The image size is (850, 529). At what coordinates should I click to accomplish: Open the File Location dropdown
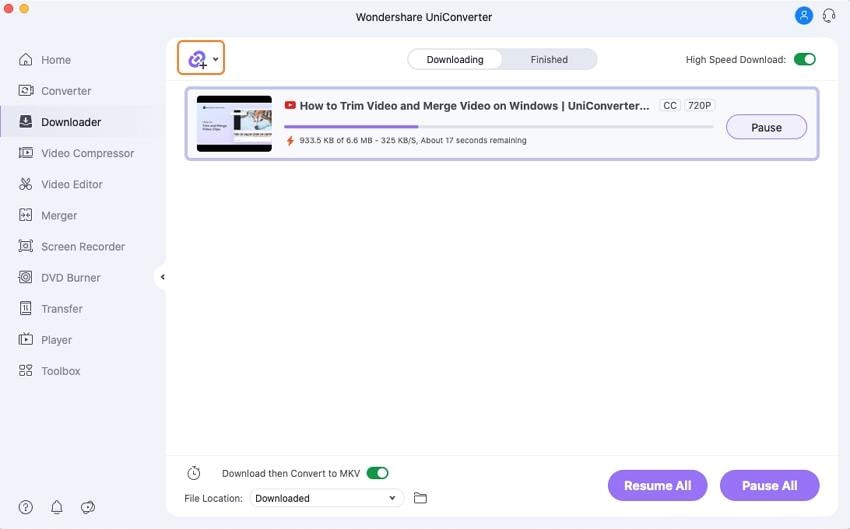(x=326, y=498)
